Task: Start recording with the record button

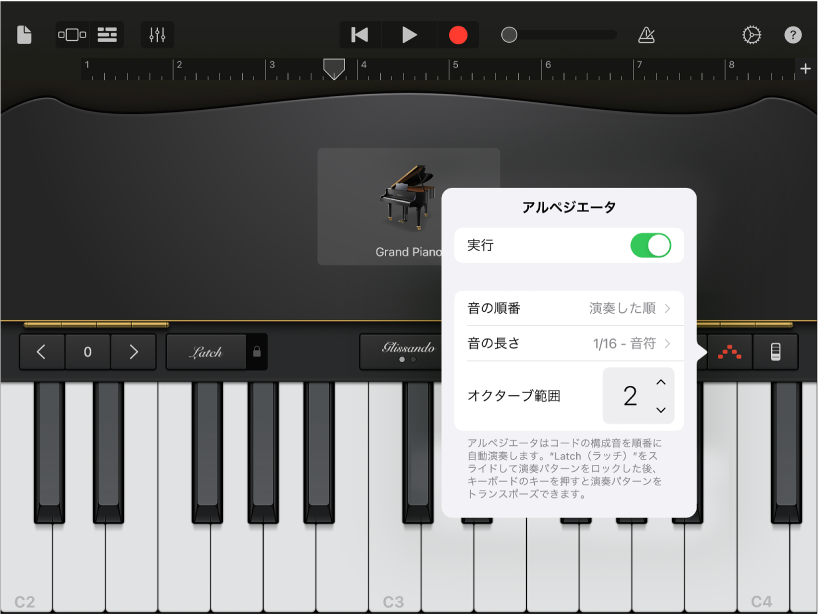Action: [458, 34]
